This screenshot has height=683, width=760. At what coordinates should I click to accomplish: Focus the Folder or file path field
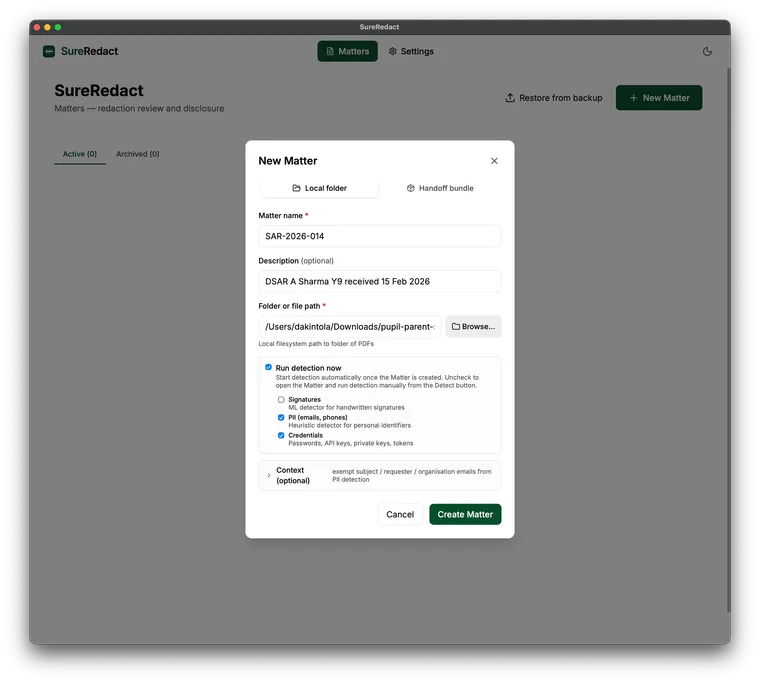[x=350, y=327]
